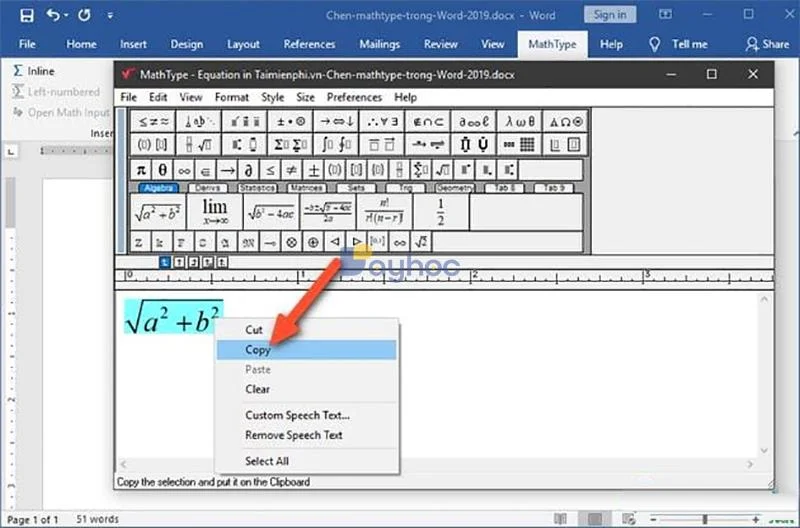Open the fence templates palette
The image size is (800, 528).
click(153, 145)
